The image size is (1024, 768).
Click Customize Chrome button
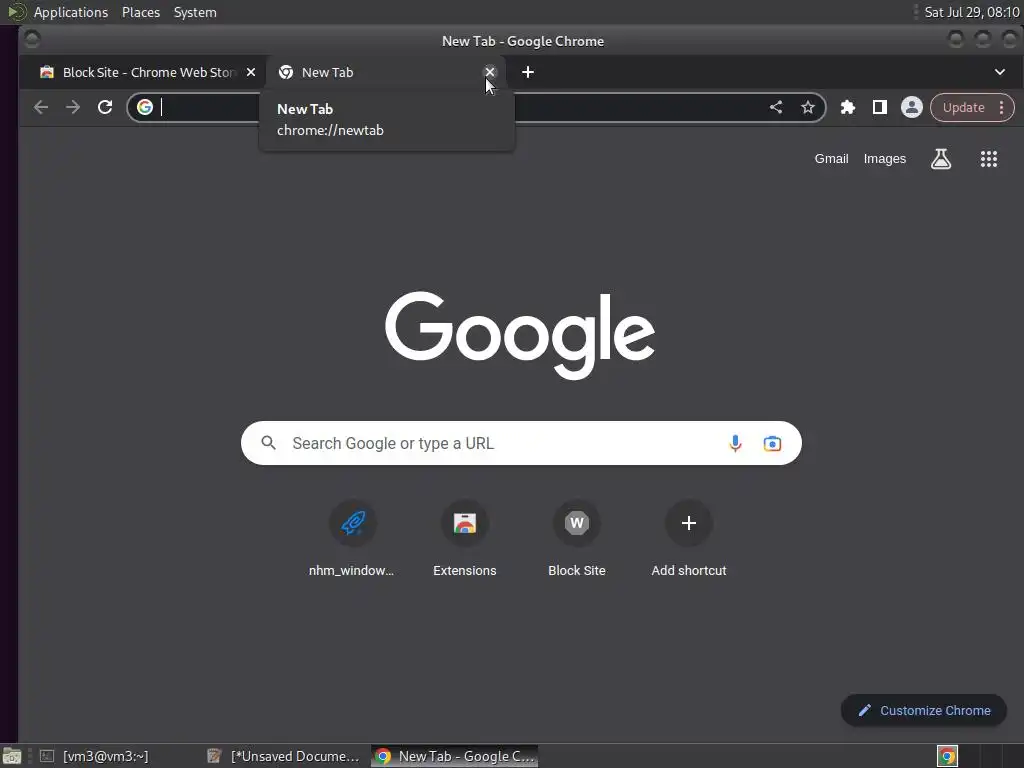[x=924, y=711]
